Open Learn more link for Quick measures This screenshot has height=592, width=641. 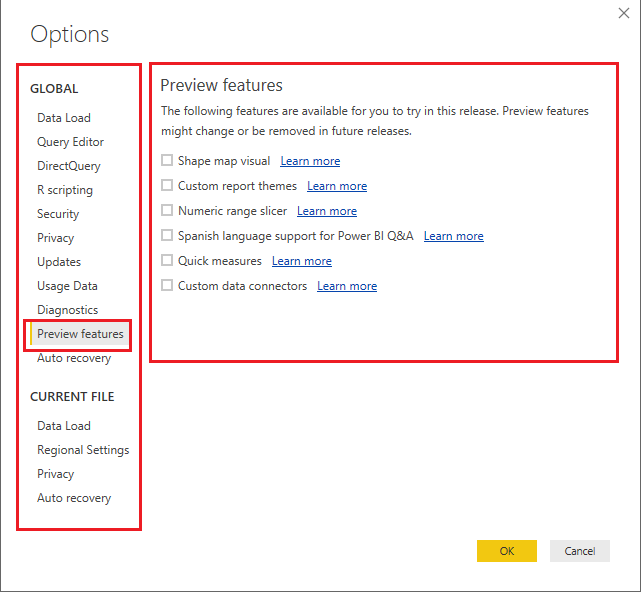click(302, 261)
